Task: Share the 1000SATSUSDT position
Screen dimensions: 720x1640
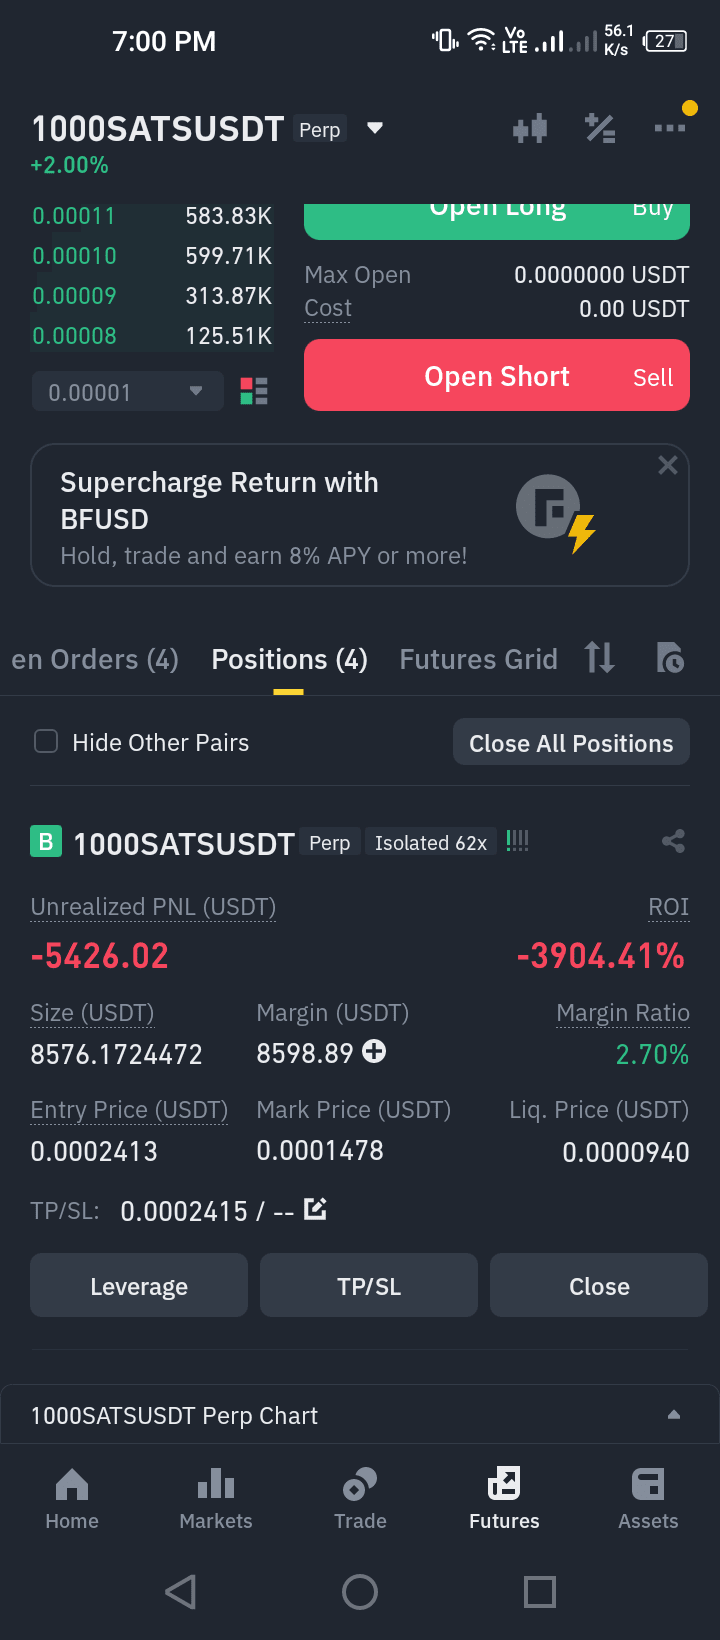Action: pos(673,841)
